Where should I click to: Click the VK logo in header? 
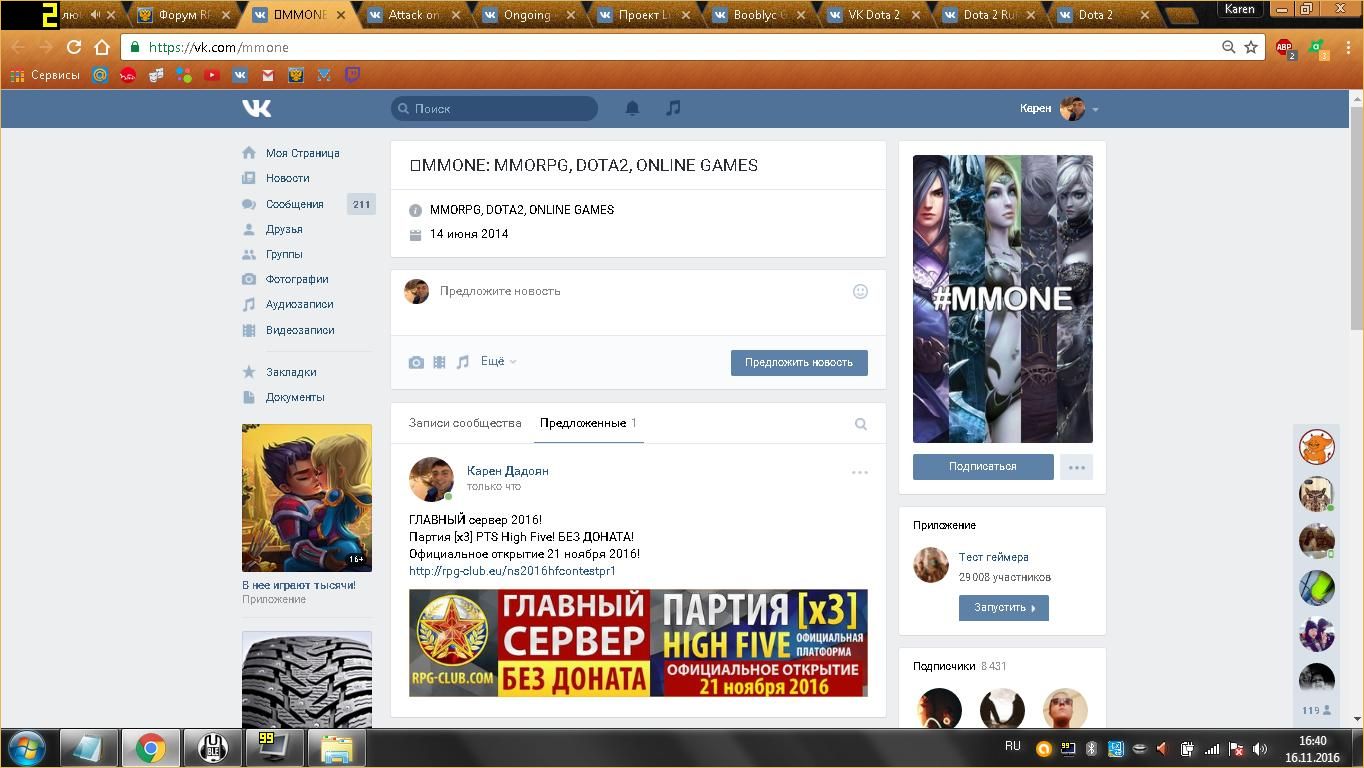(256, 108)
